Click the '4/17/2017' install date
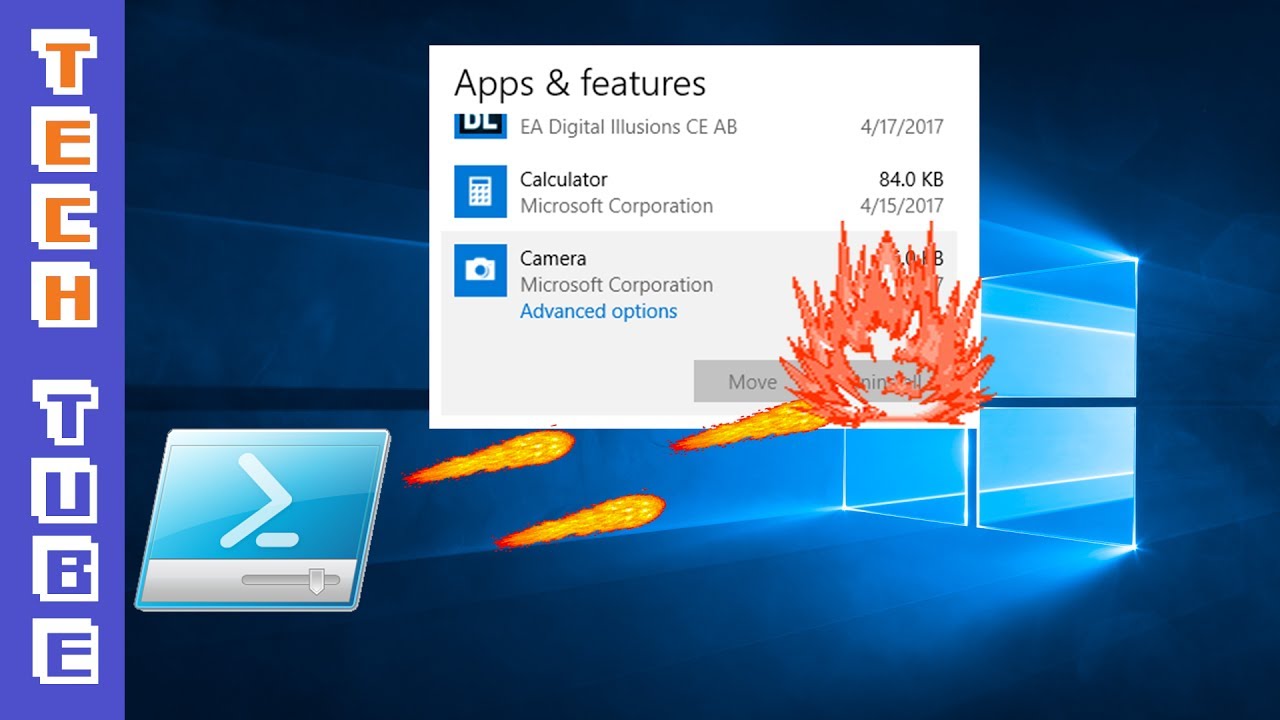 tap(902, 127)
